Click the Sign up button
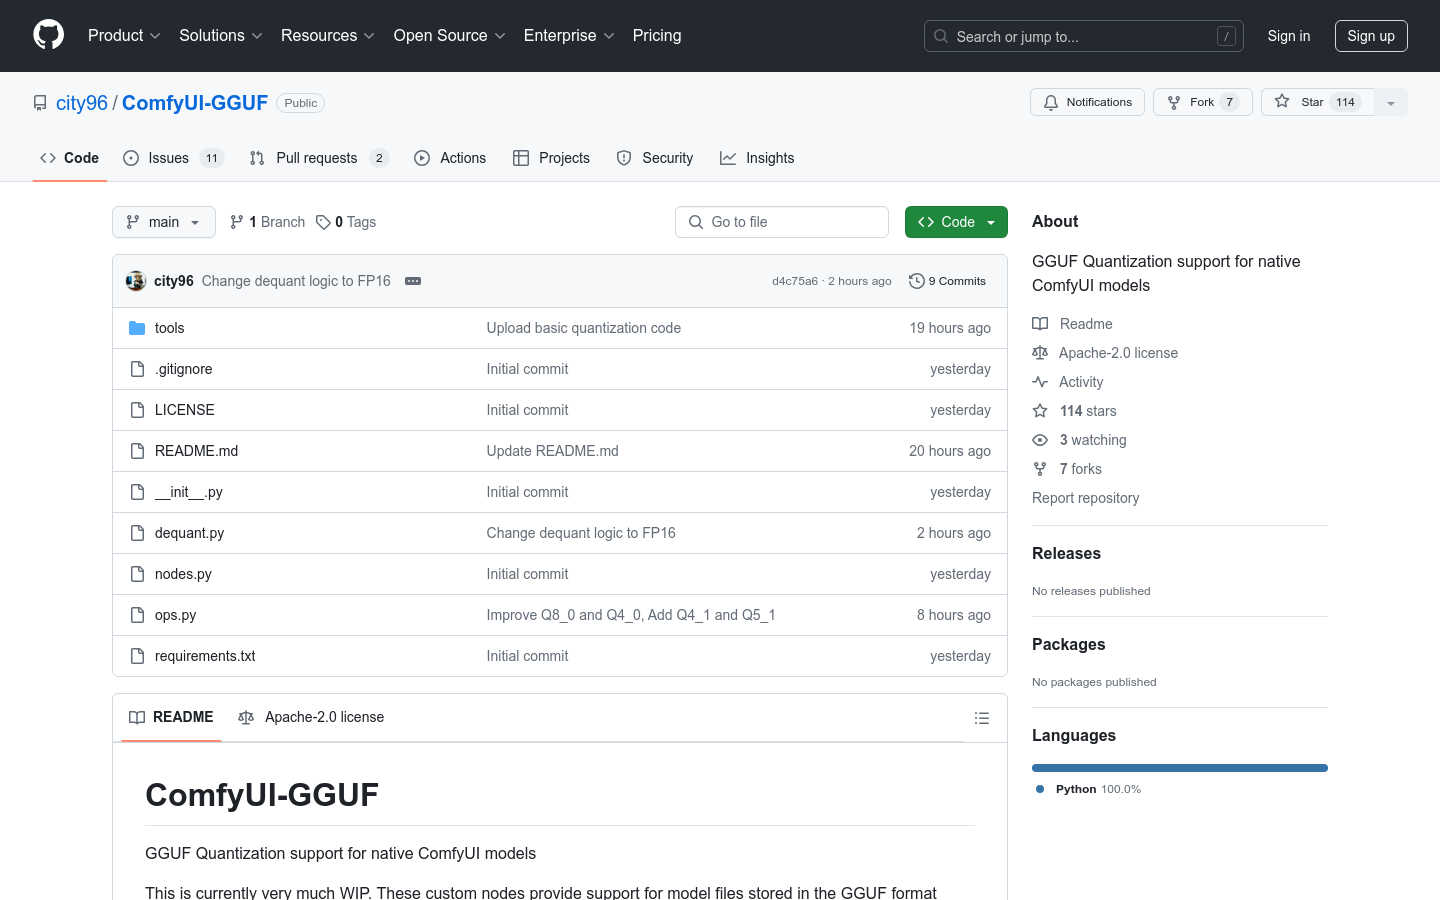Screen dimensions: 1440x900 (x=1370, y=36)
